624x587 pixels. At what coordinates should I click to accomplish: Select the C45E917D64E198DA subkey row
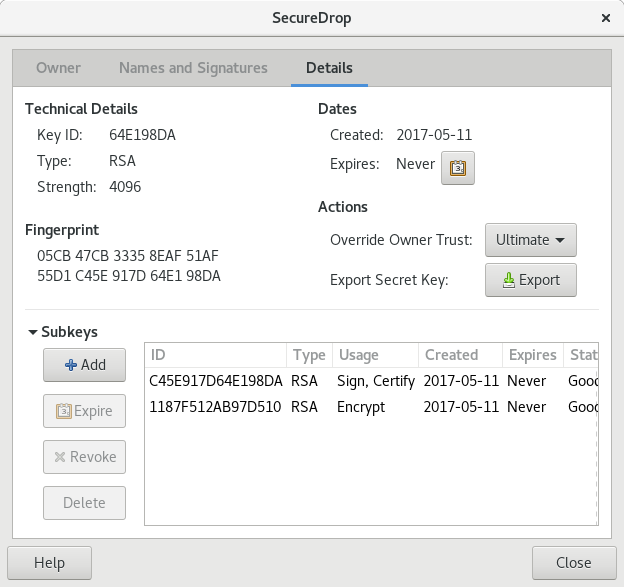[x=371, y=381]
